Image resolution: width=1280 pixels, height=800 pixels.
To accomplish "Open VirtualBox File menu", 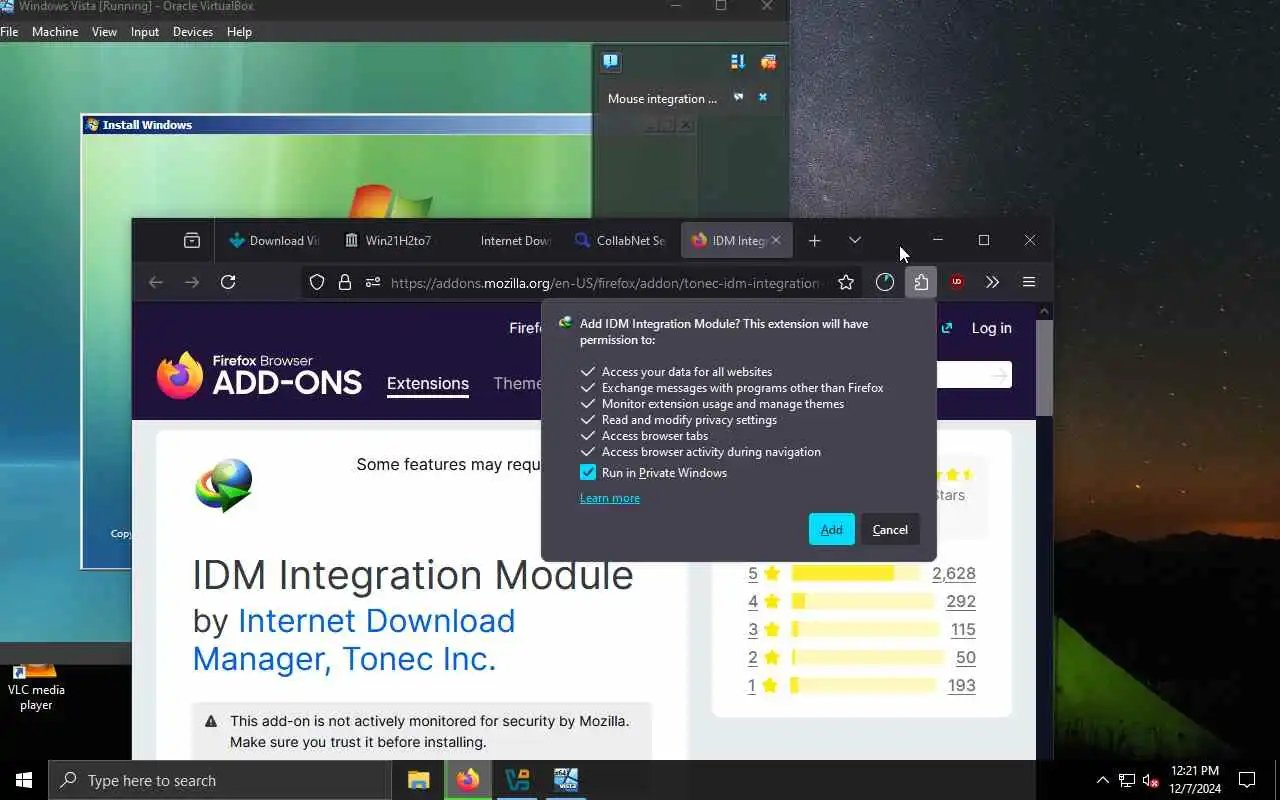I will (9, 32).
